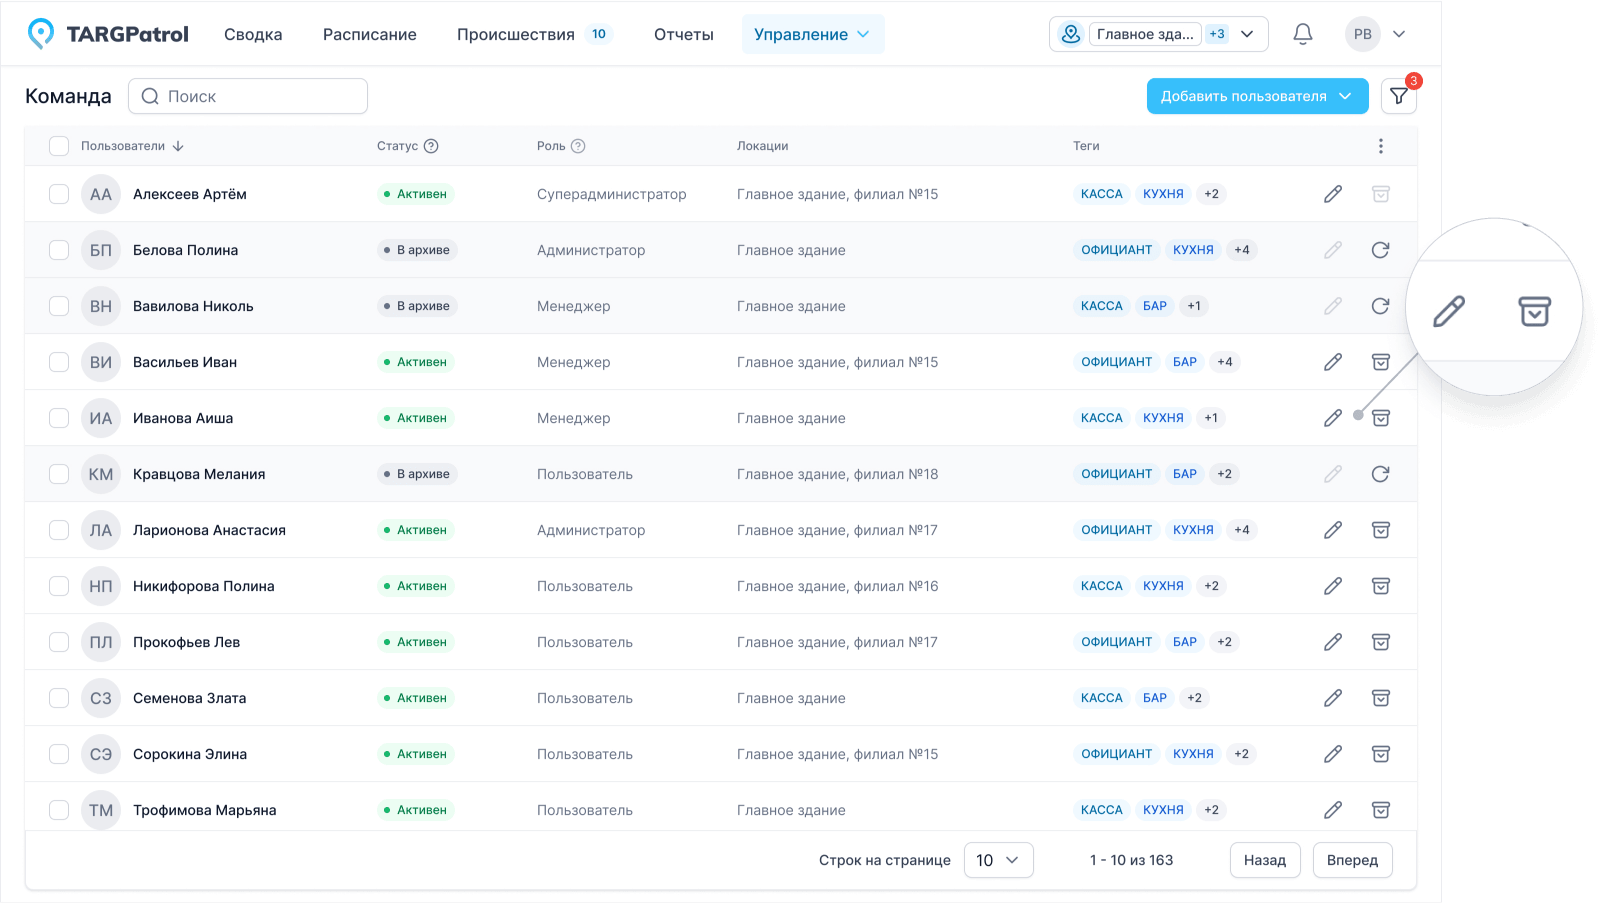Open the filter icon with badge

click(1398, 96)
